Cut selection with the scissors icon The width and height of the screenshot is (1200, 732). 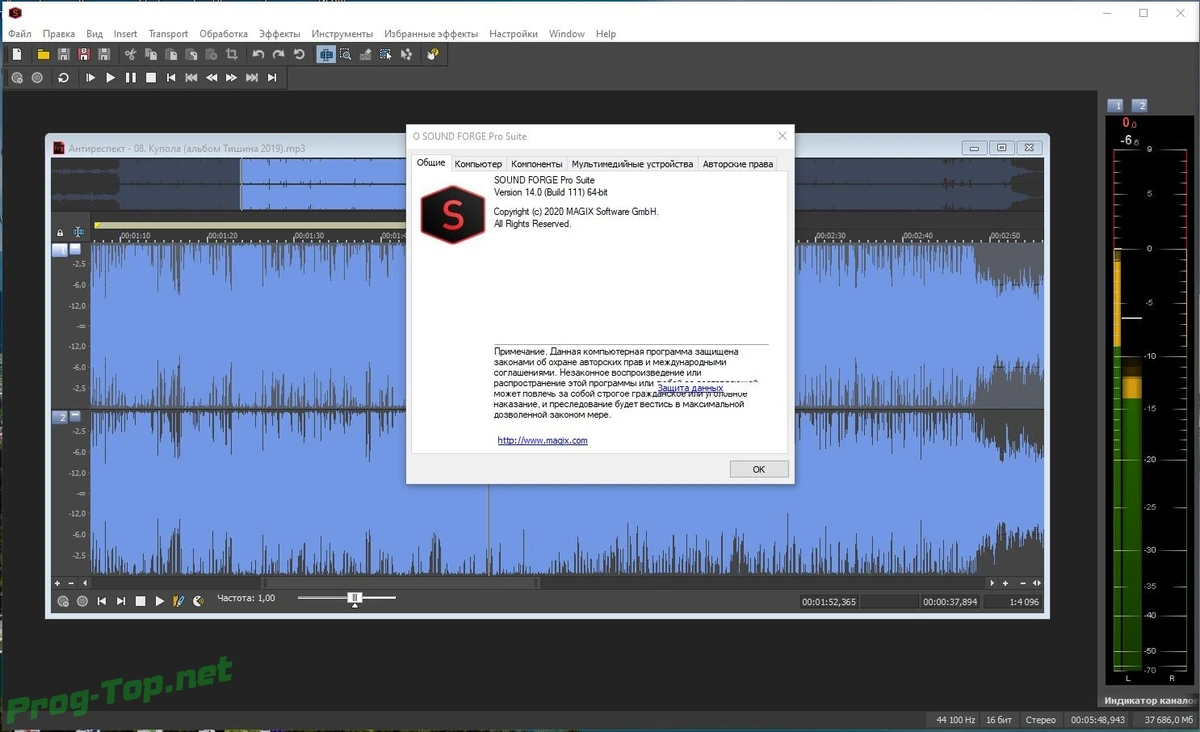[130, 54]
